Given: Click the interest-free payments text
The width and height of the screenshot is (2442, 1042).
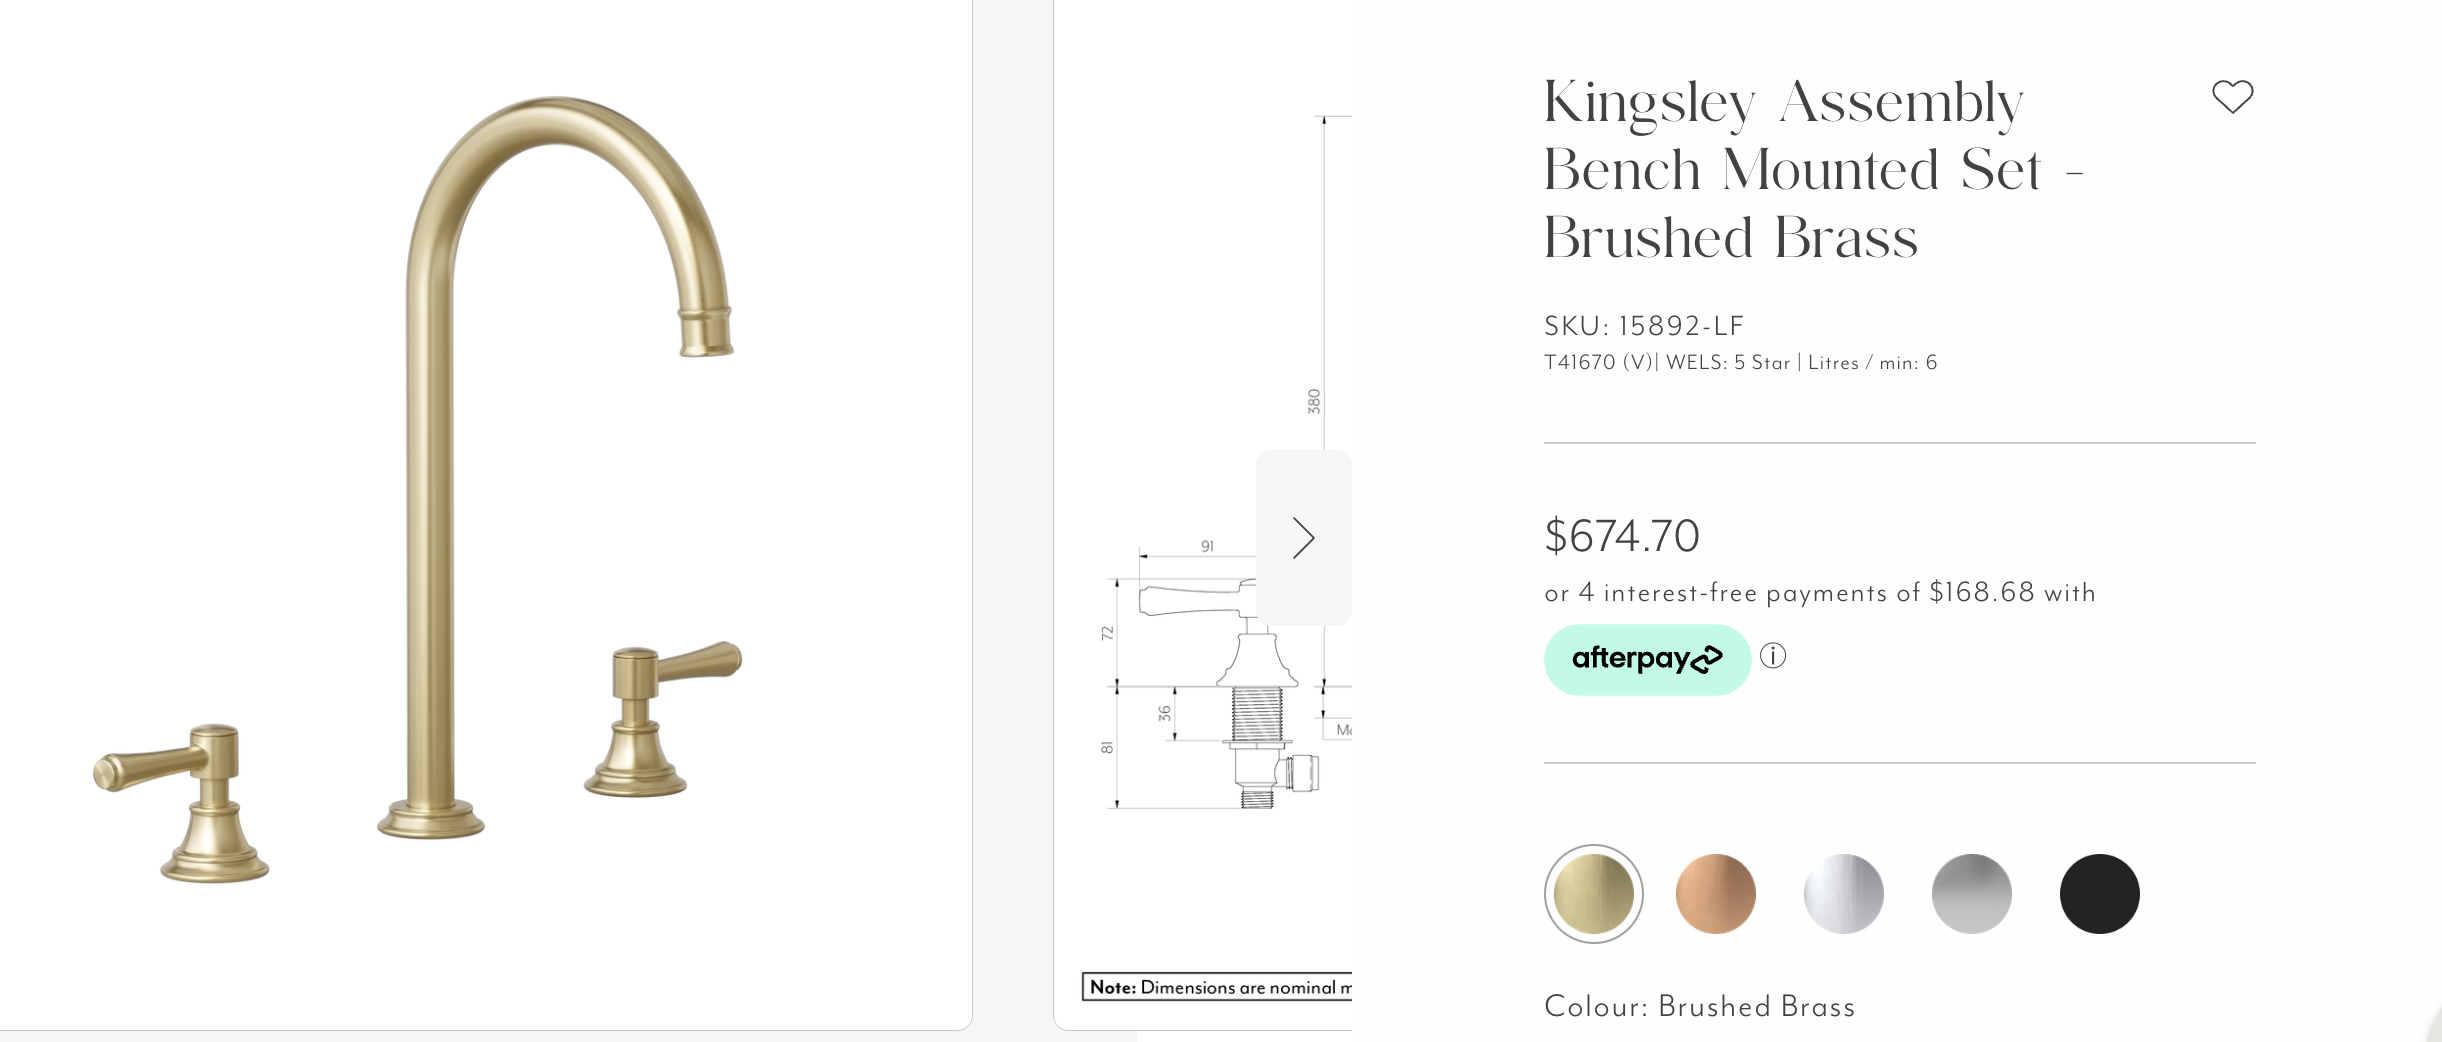Looking at the screenshot, I should 1820,593.
